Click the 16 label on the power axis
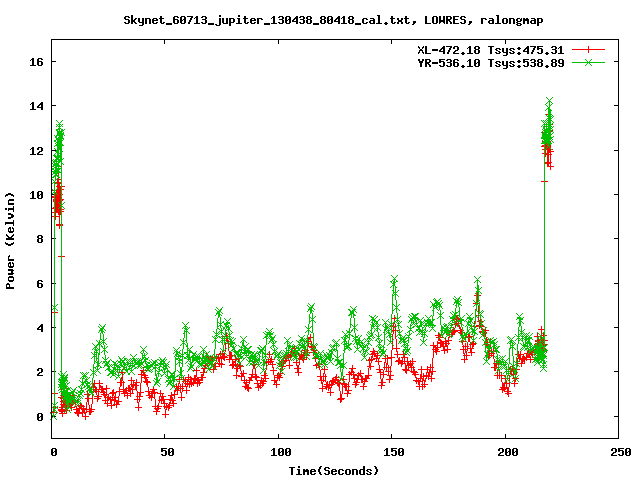Viewport: 640px width, 480px height. [x=37, y=62]
